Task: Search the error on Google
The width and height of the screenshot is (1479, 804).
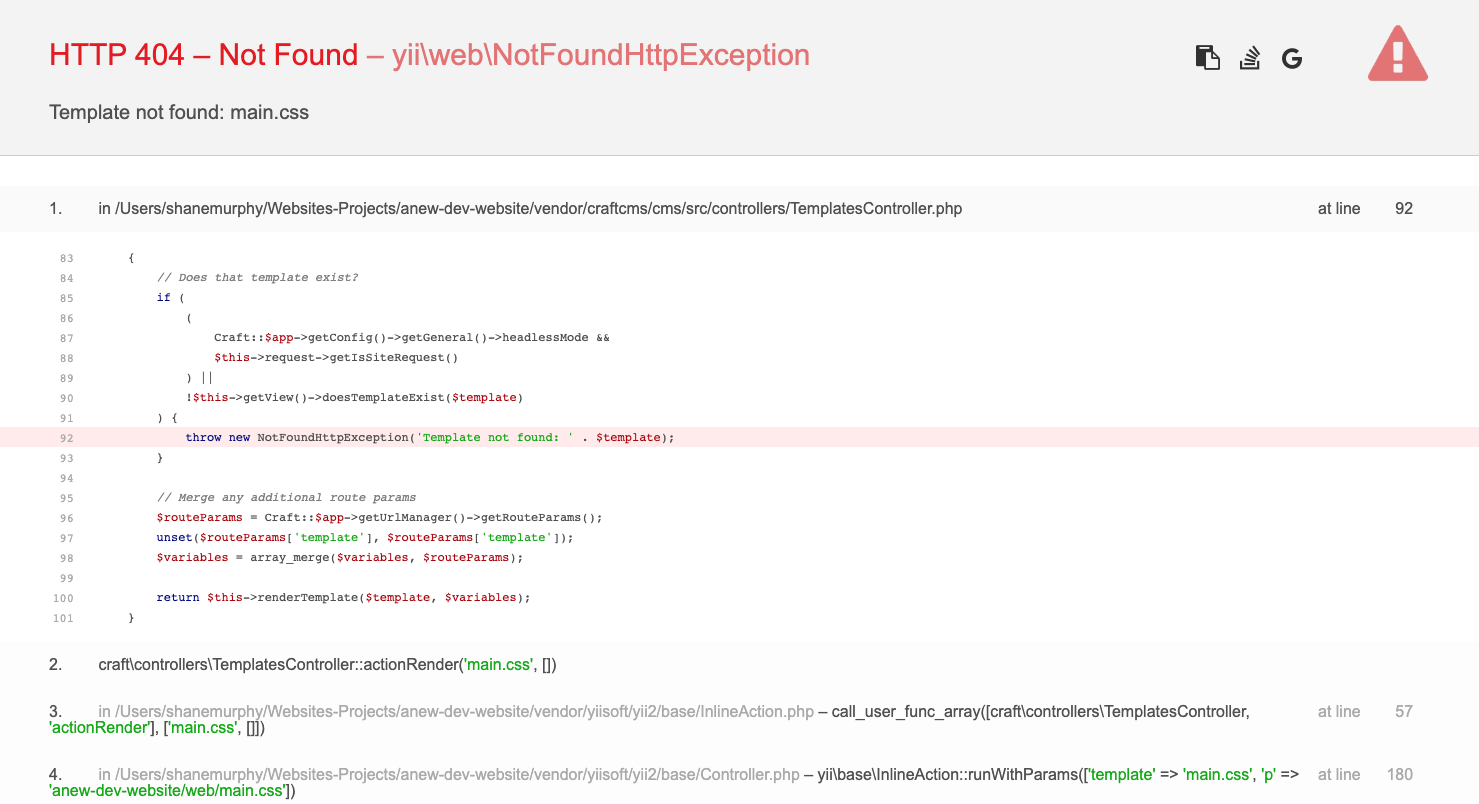Action: pos(1292,58)
